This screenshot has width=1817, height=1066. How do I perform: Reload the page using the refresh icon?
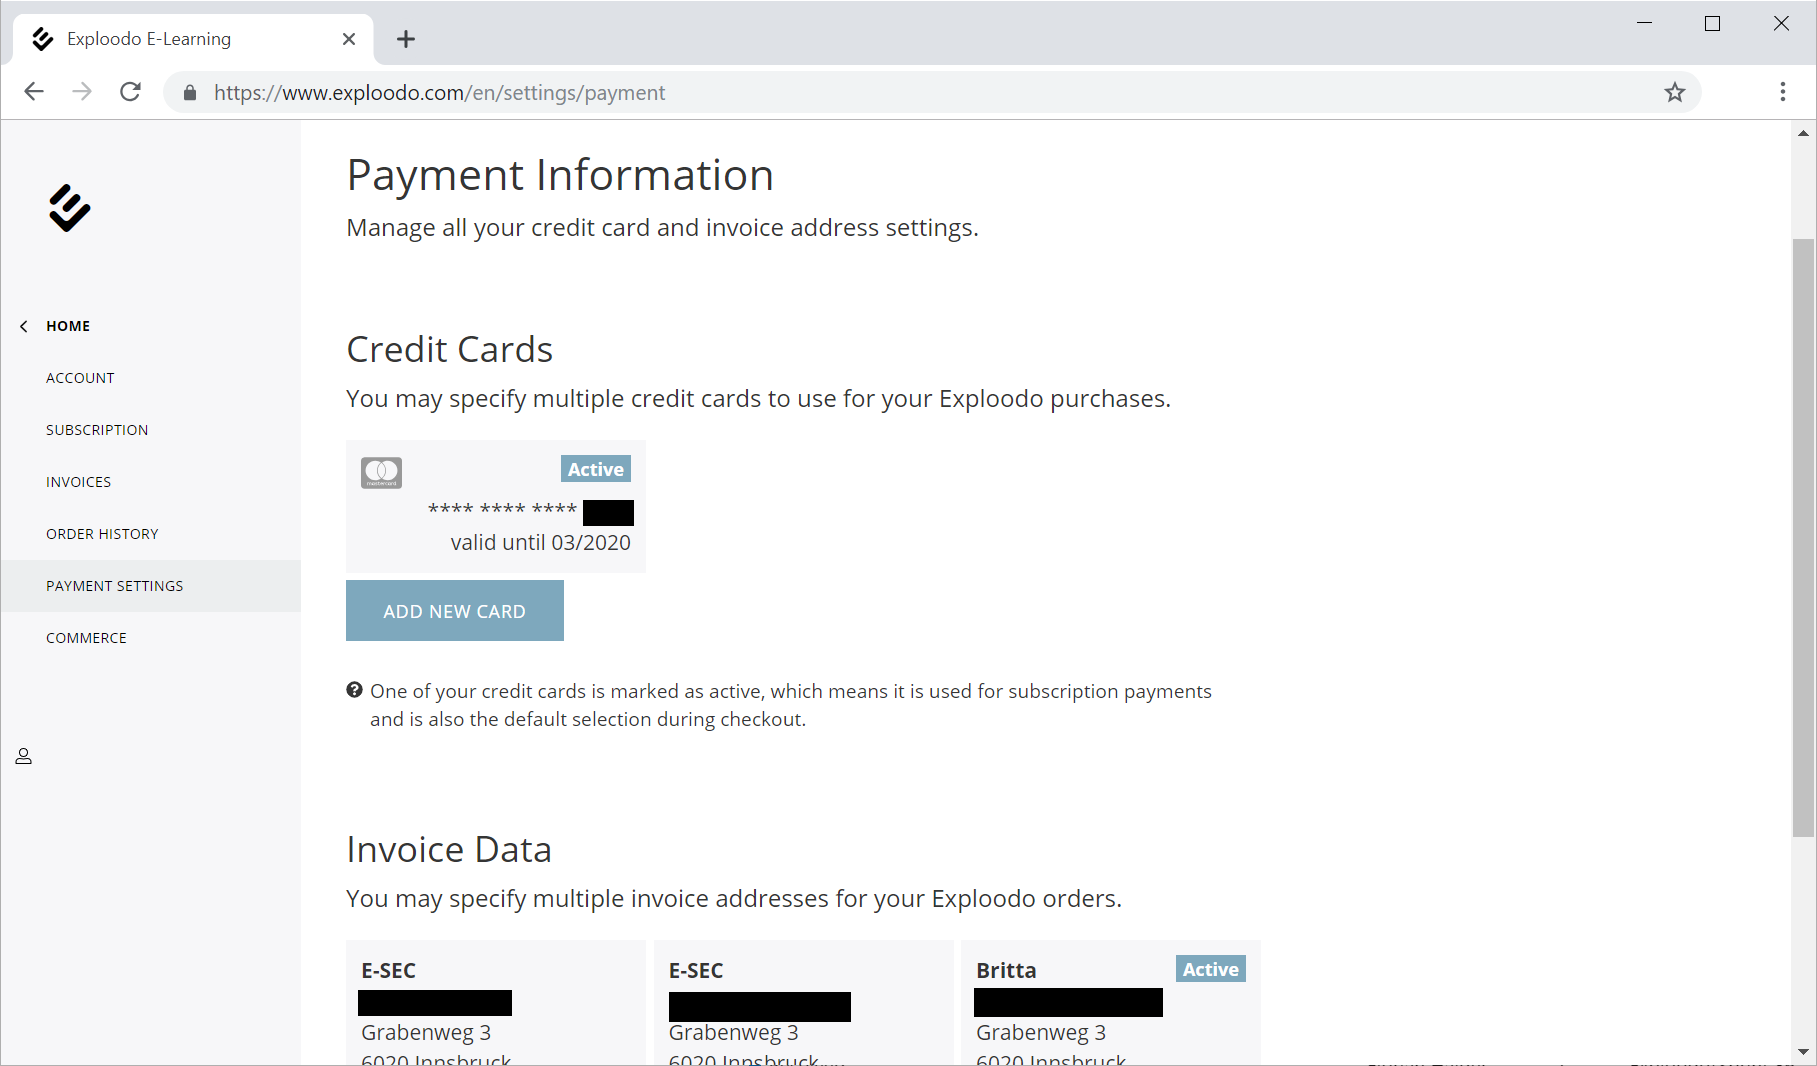pos(130,92)
